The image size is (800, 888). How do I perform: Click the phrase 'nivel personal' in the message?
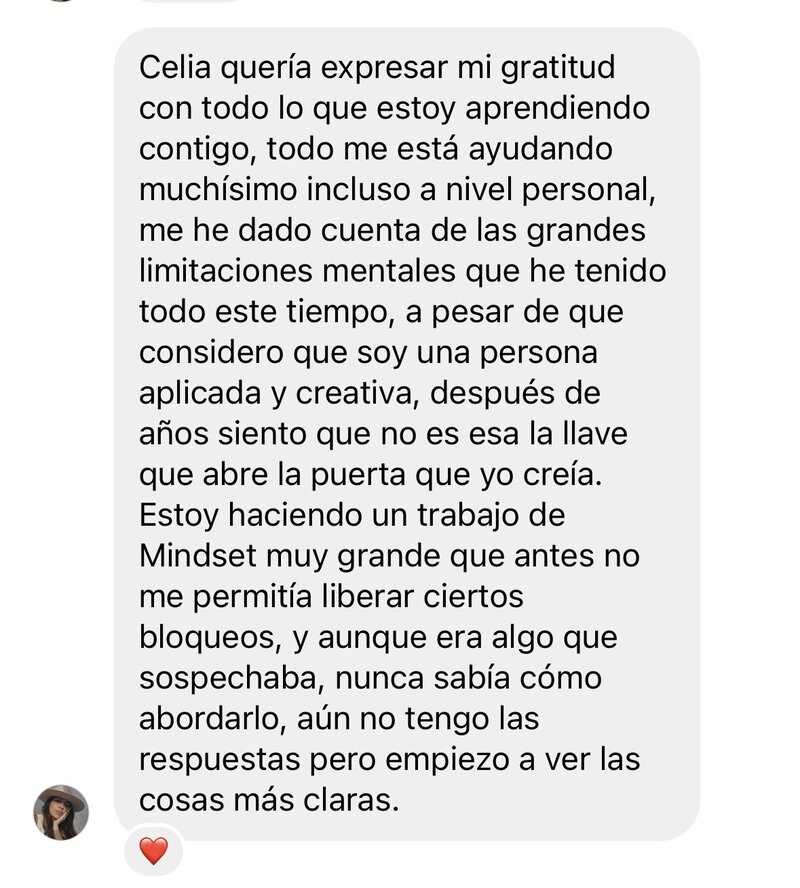[550, 191]
